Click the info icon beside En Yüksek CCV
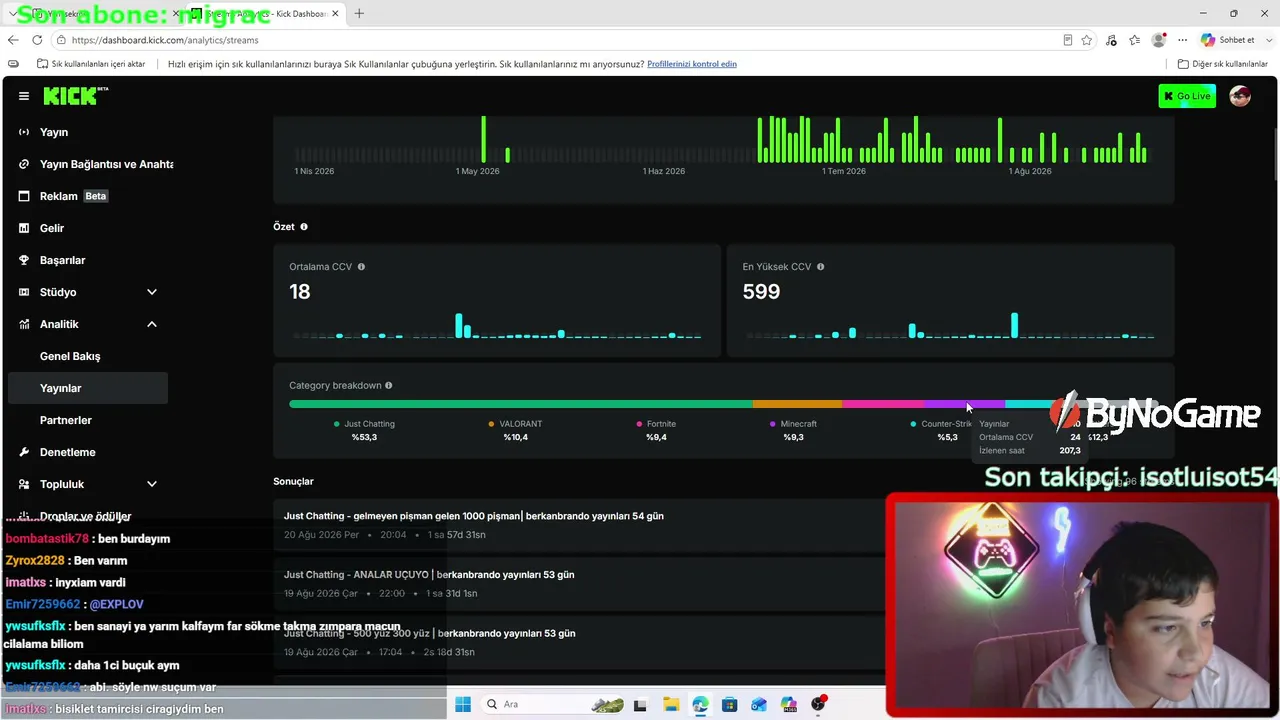 tap(820, 267)
